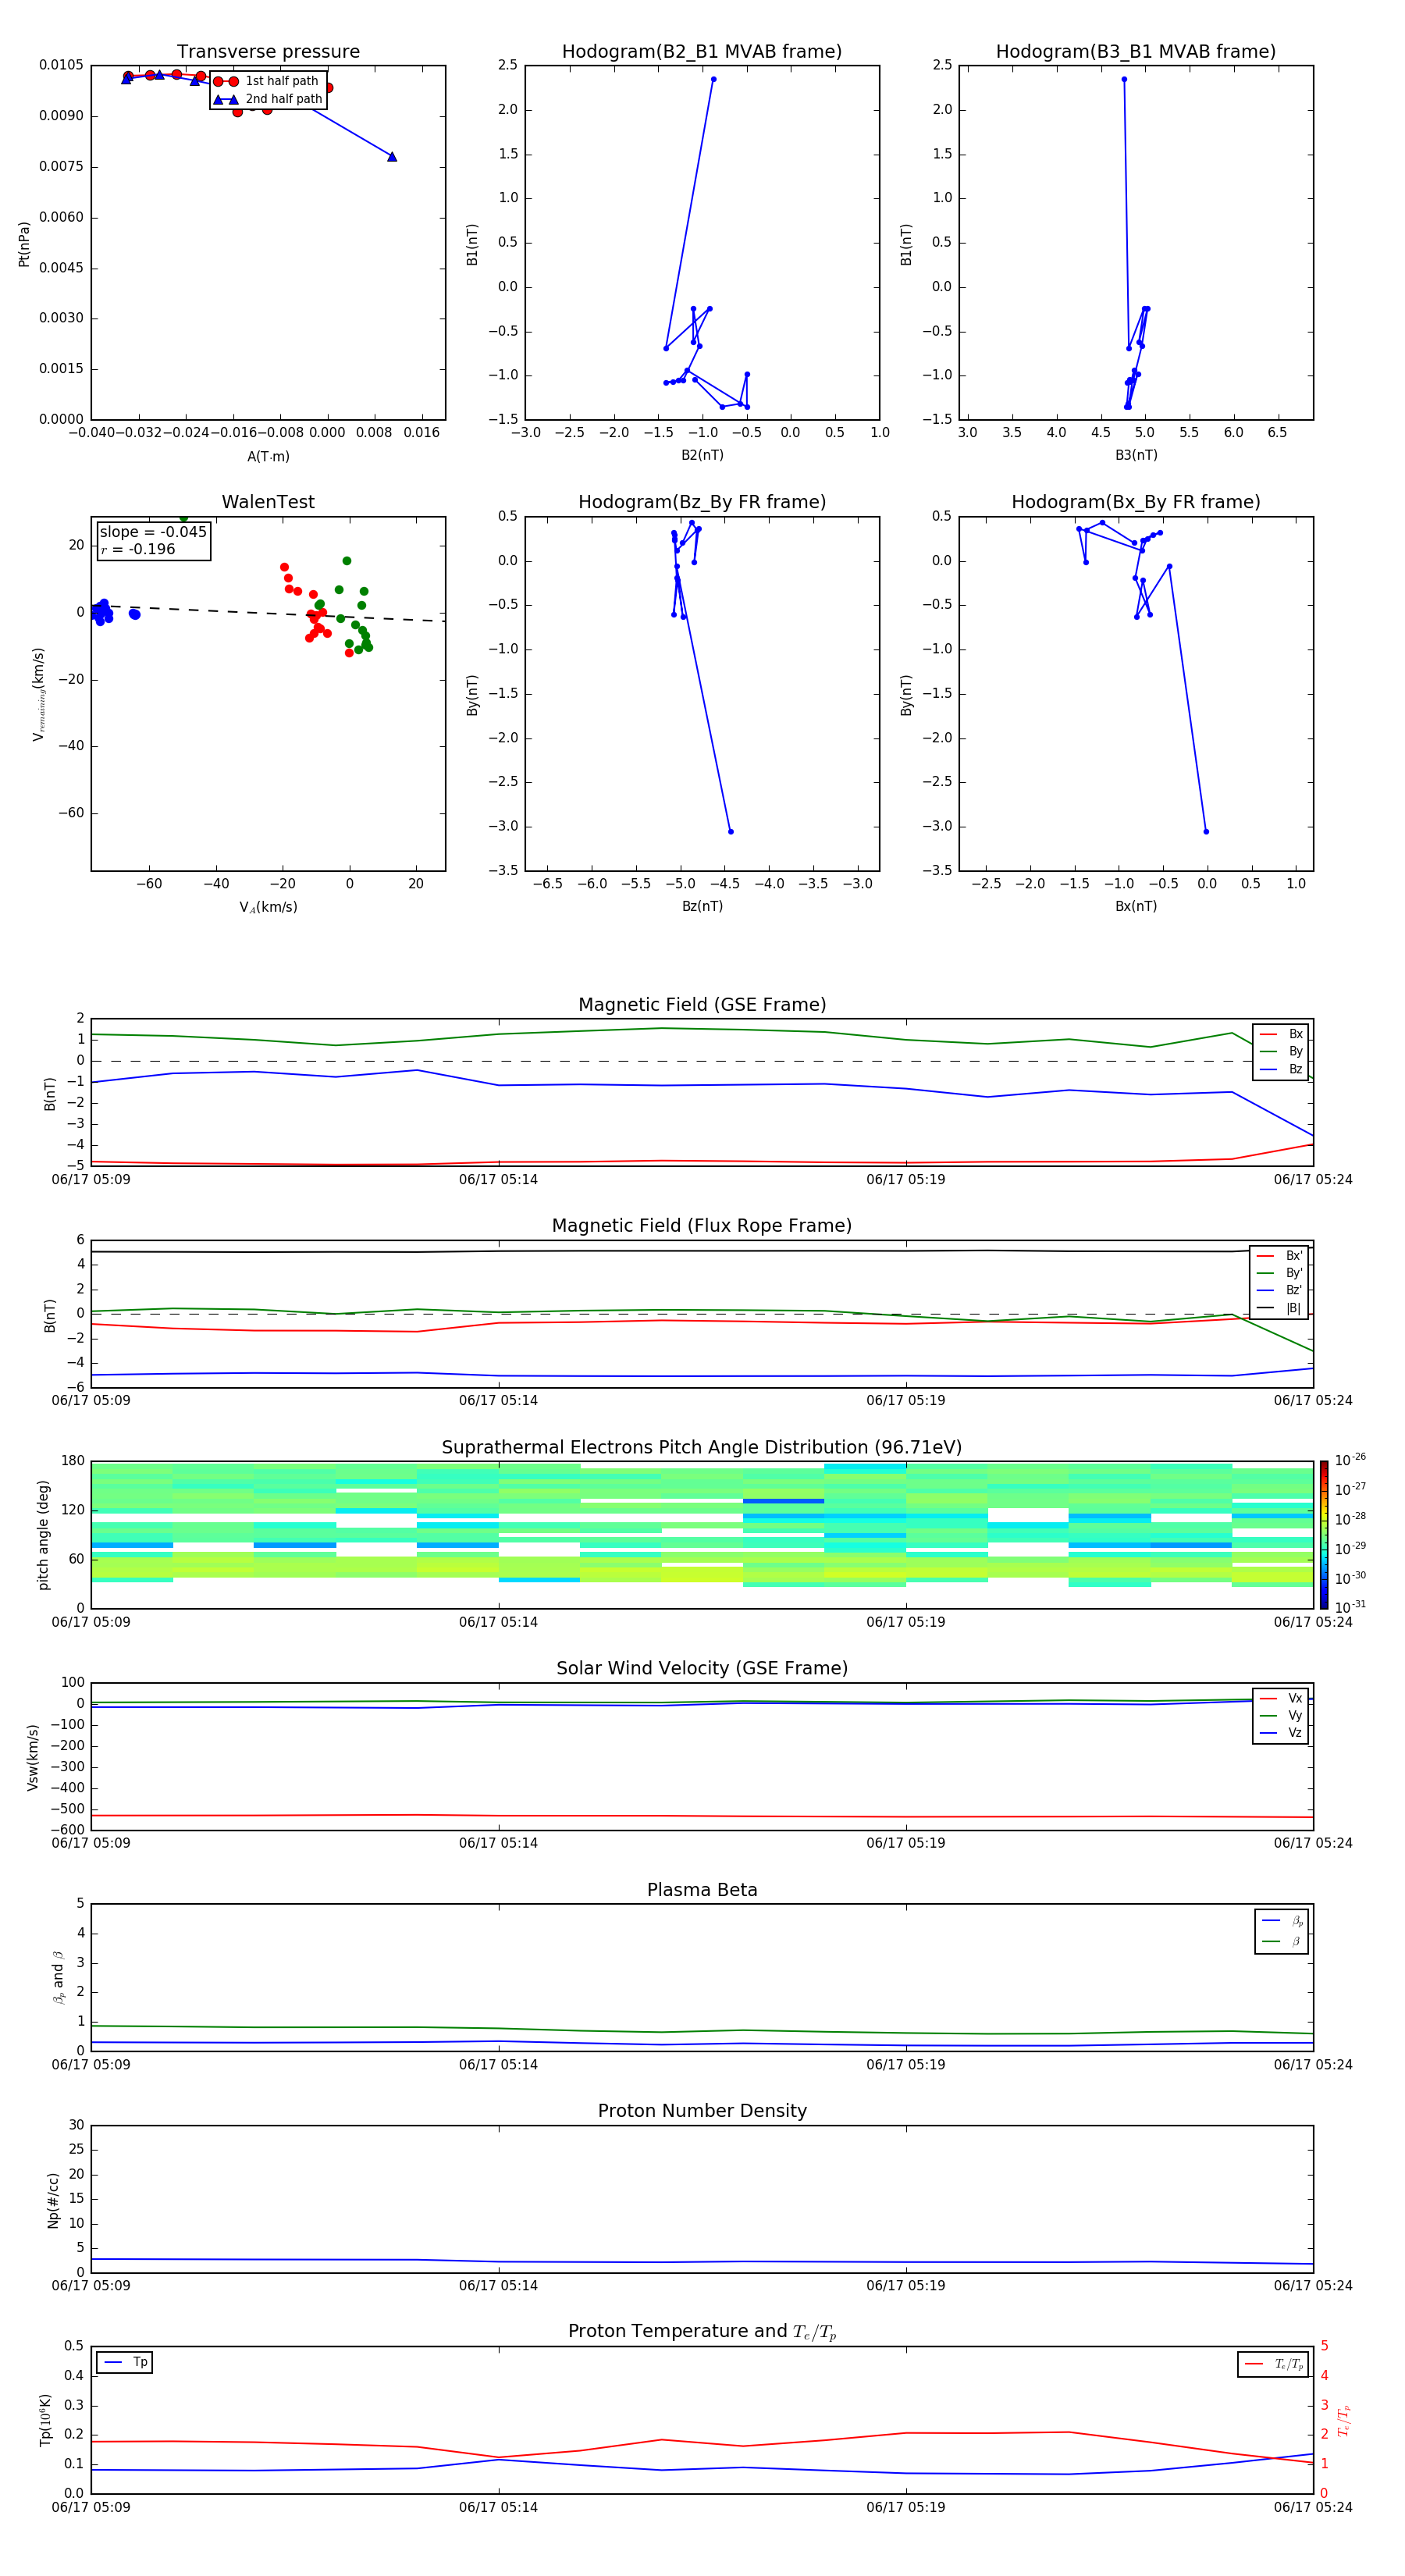Viewport: 1405px width, 2576px height.
Task: Click the 'Transverse pressure' plot title
Action: pyautogui.click(x=268, y=52)
